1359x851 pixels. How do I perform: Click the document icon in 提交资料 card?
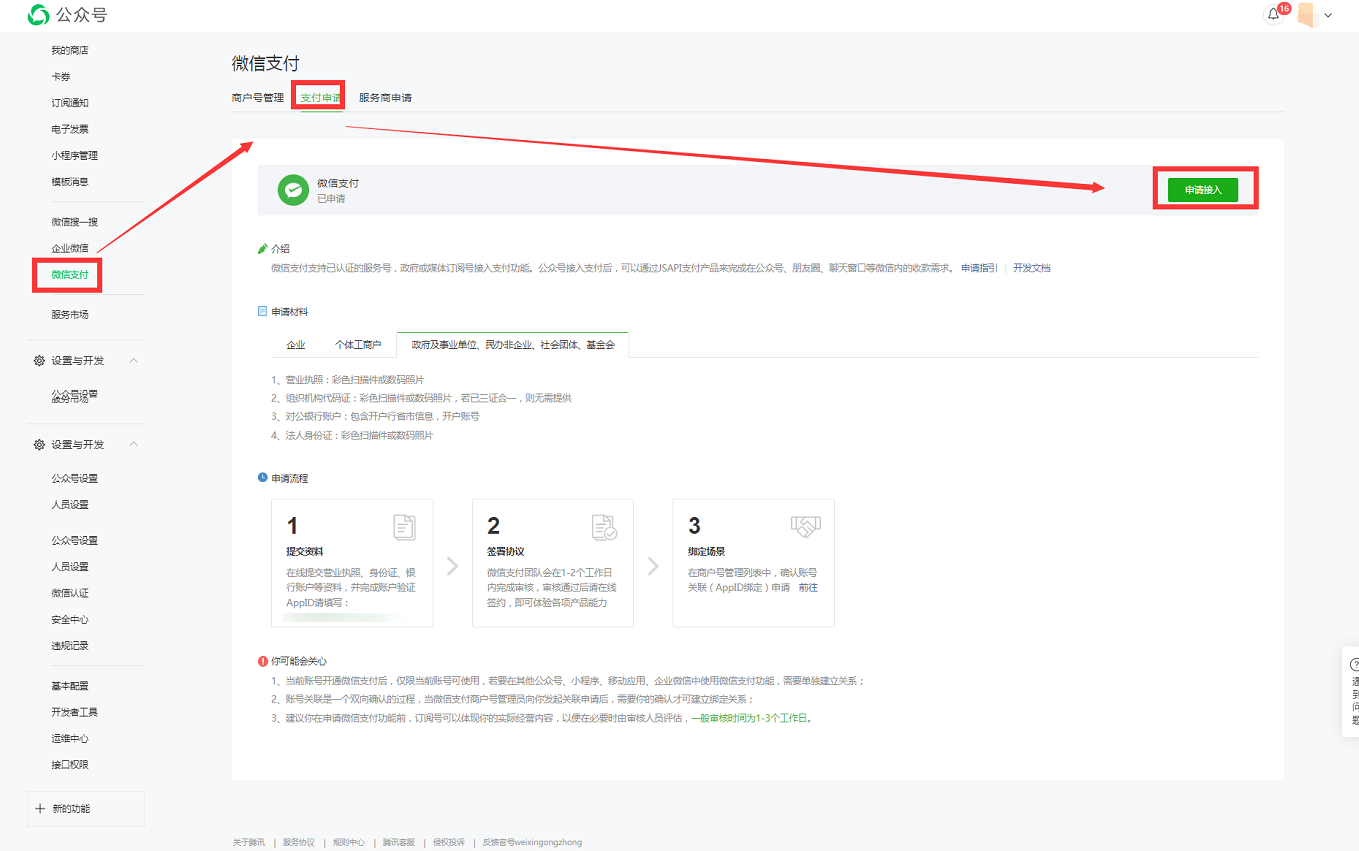click(404, 527)
